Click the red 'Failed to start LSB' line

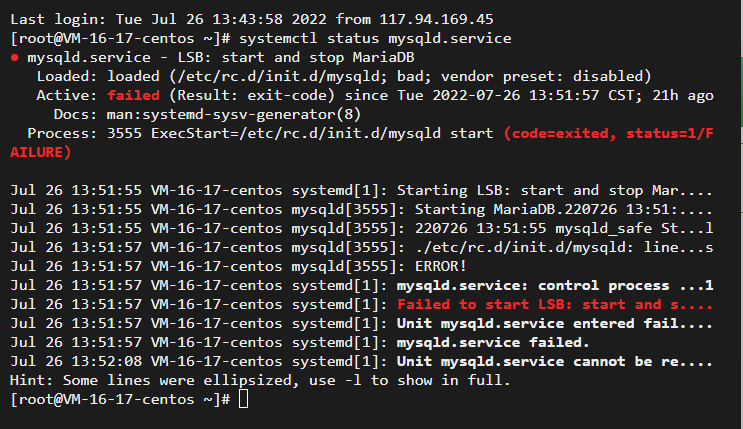pyautogui.click(x=555, y=304)
